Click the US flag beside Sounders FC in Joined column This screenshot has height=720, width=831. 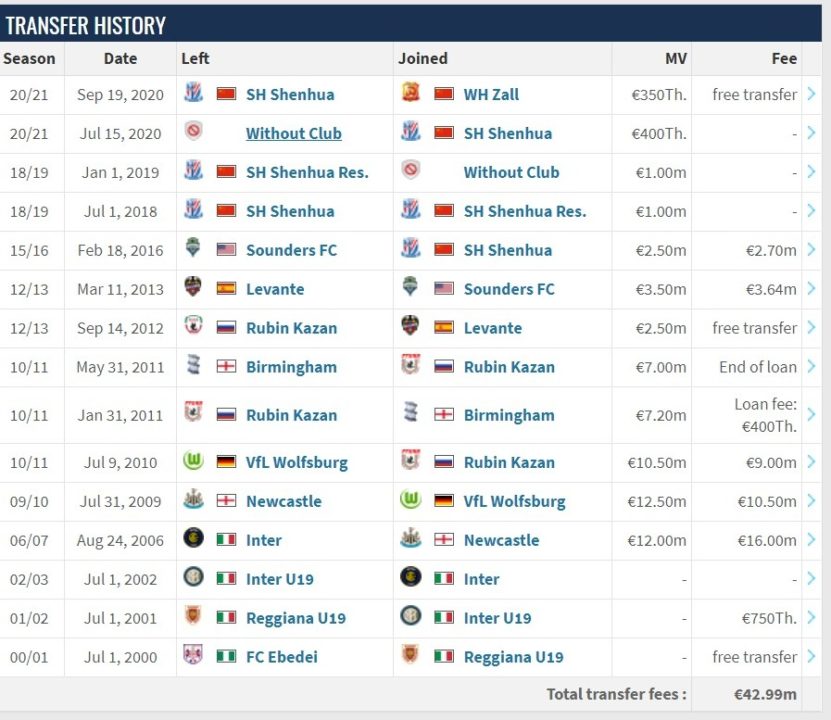(x=444, y=289)
